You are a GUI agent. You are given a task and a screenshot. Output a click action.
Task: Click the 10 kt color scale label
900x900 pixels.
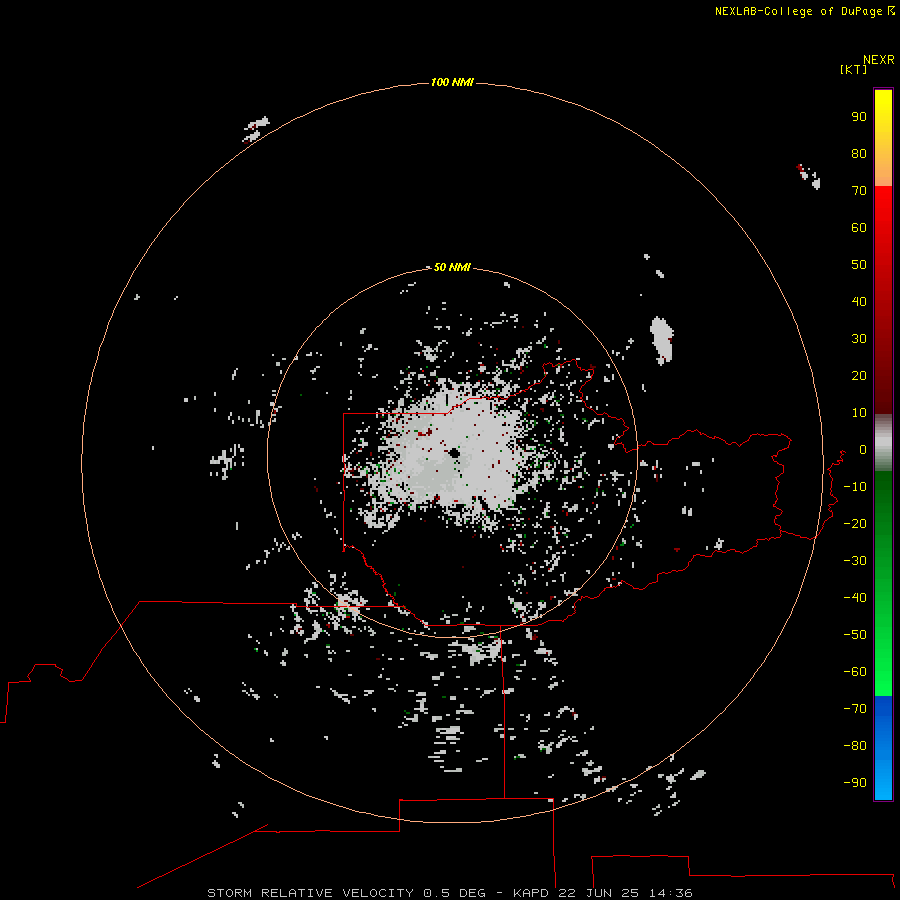point(859,413)
